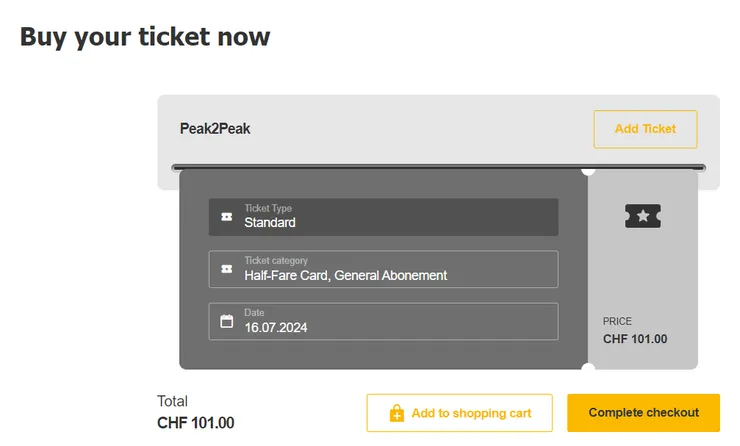Click the ticket icon in Ticket Type field
Image resolution: width=740 pixels, height=446 pixels.
227,217
